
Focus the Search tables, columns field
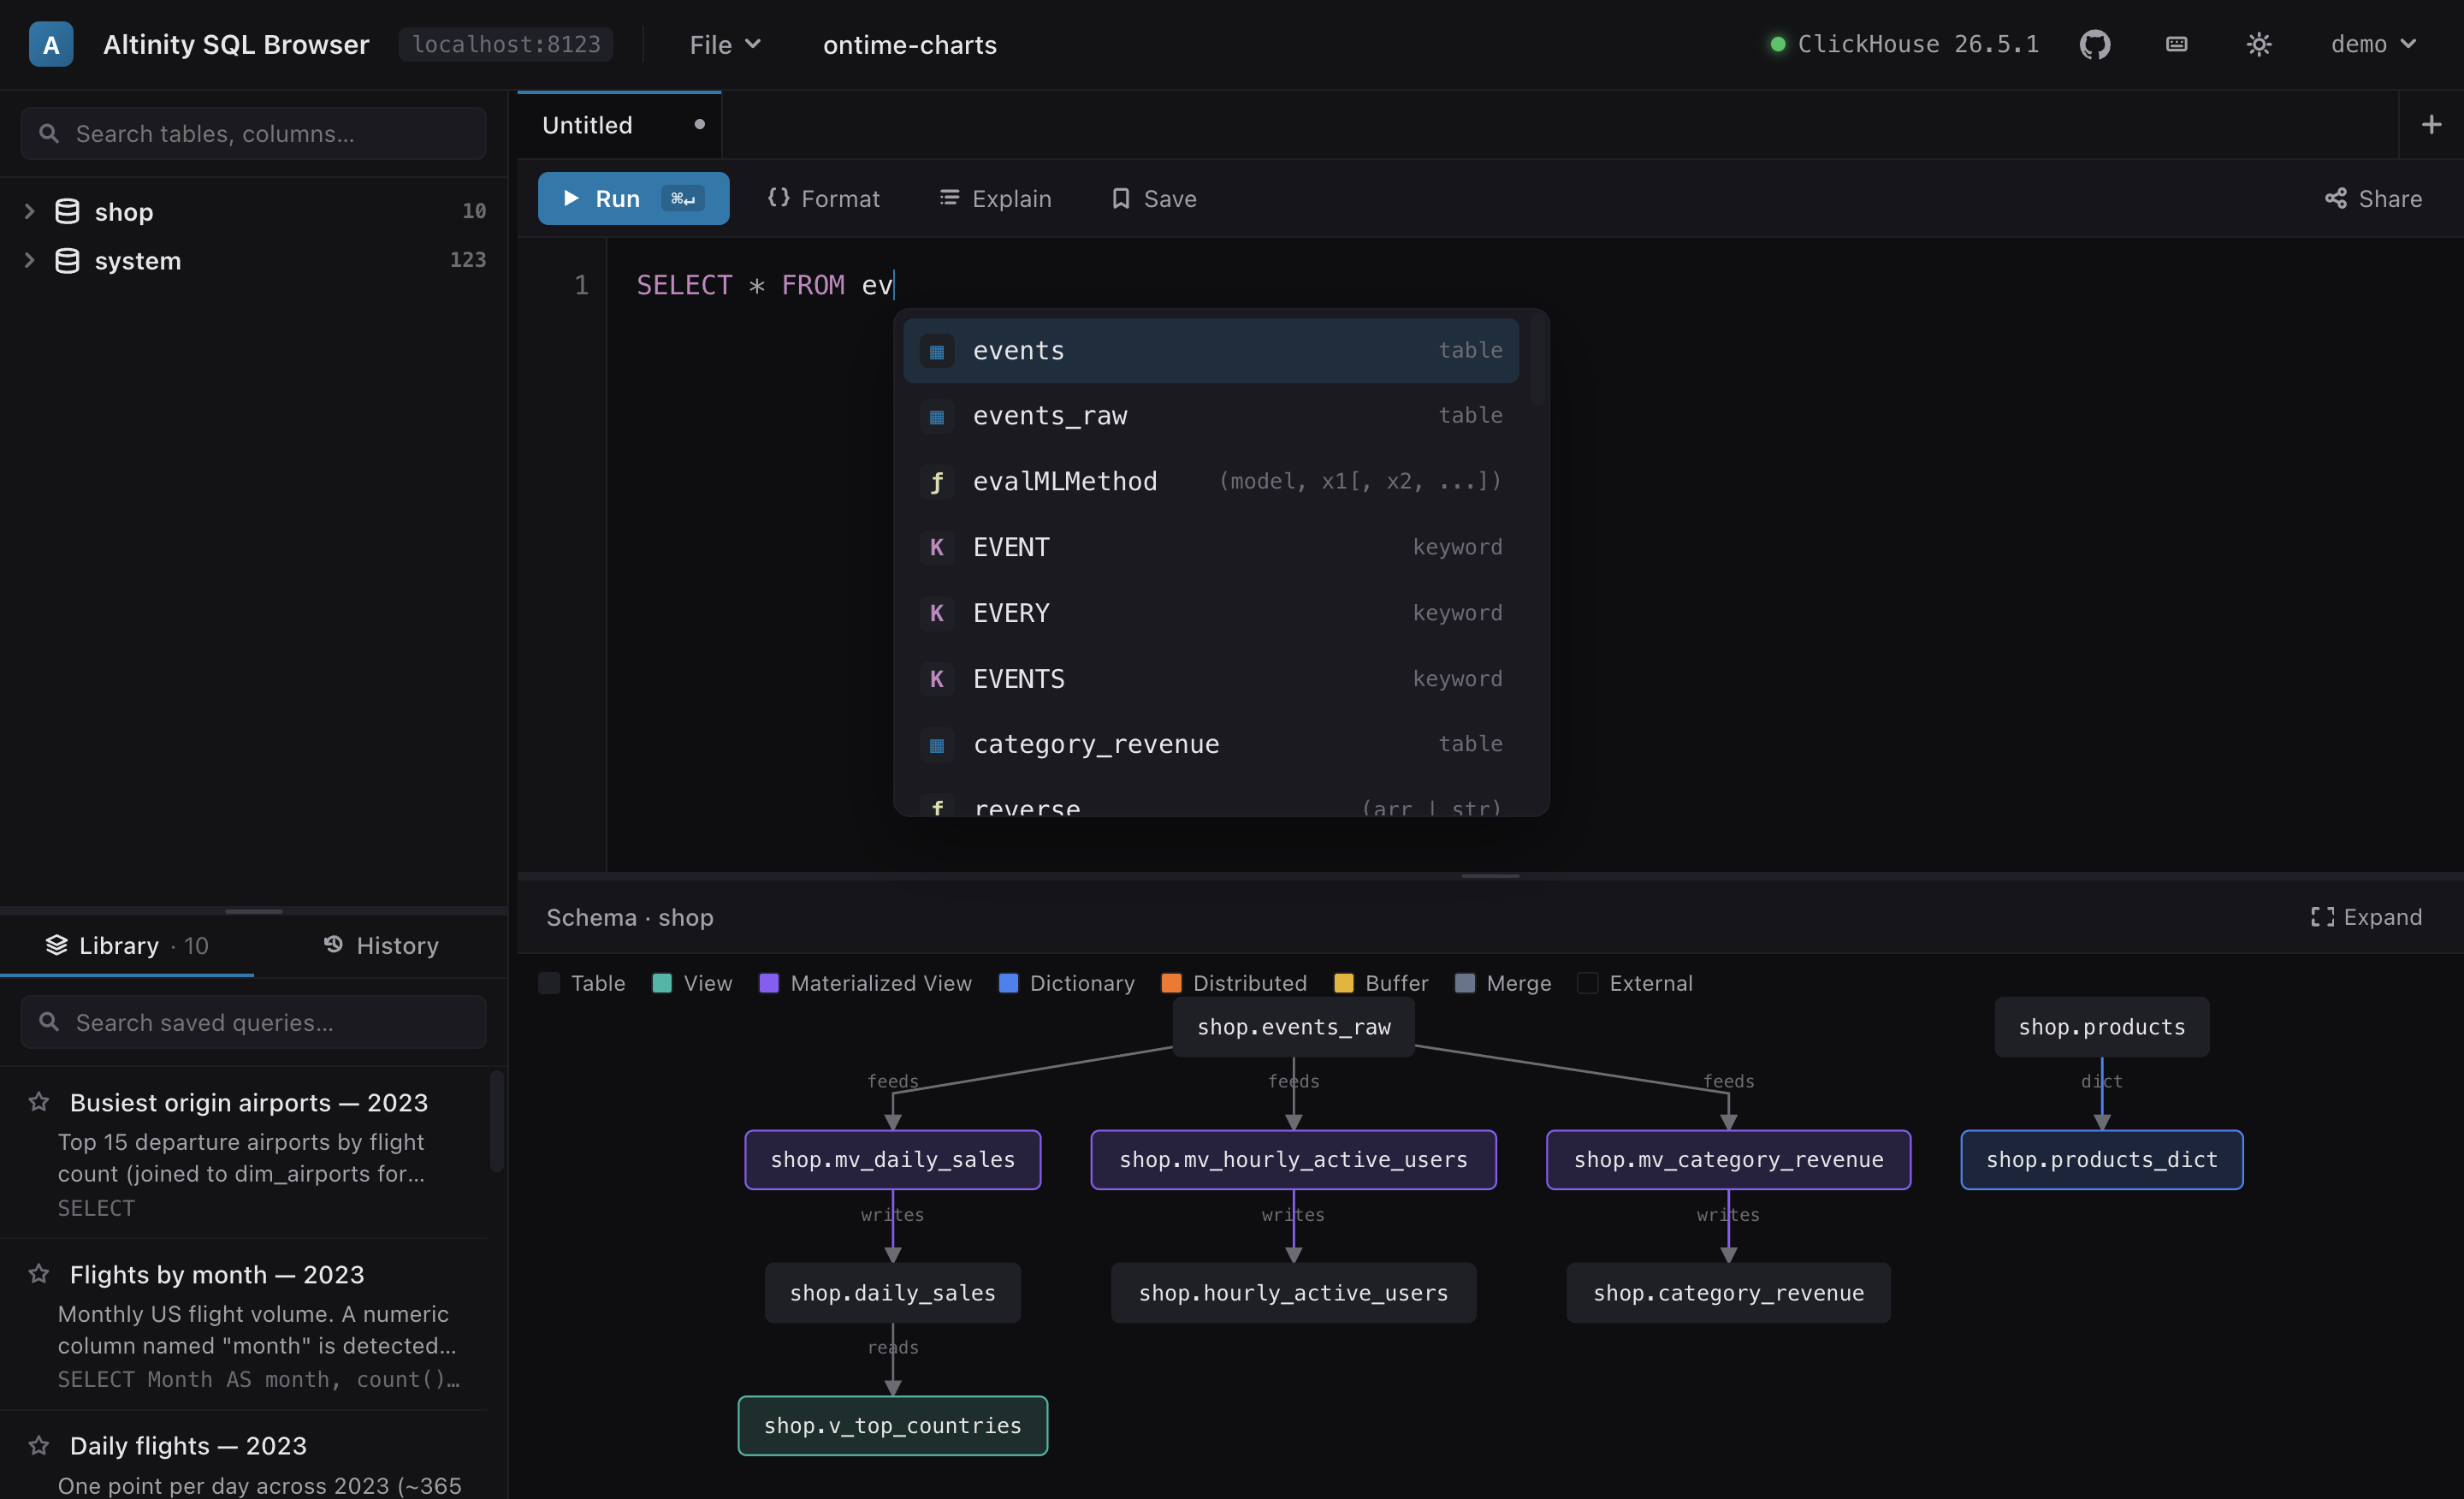[253, 133]
